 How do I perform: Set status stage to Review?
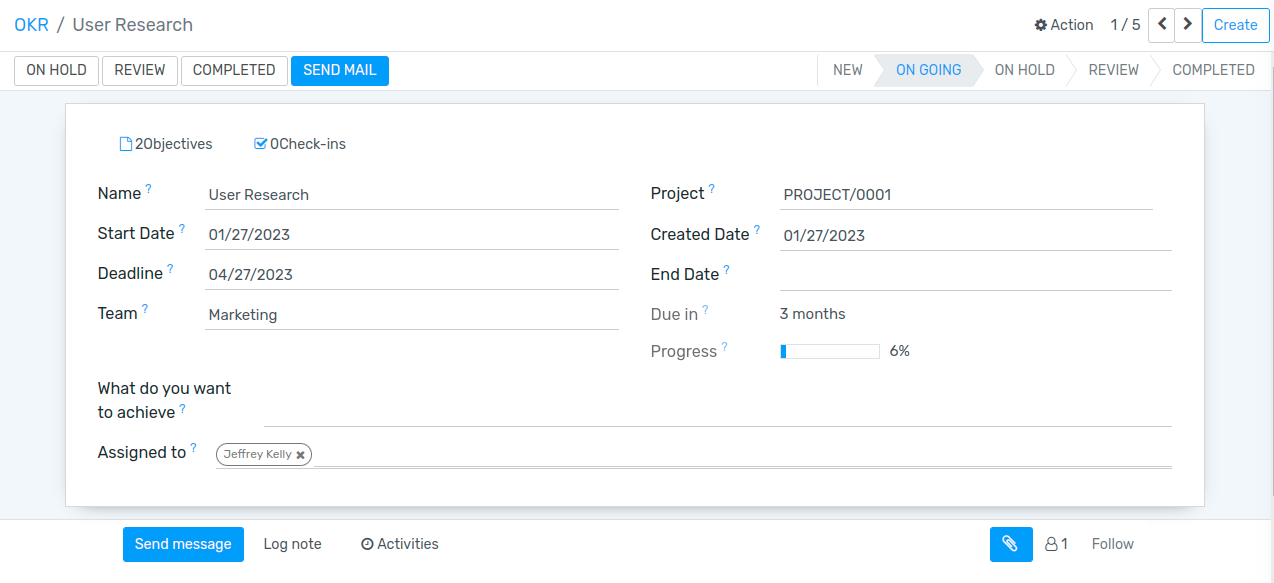1113,70
